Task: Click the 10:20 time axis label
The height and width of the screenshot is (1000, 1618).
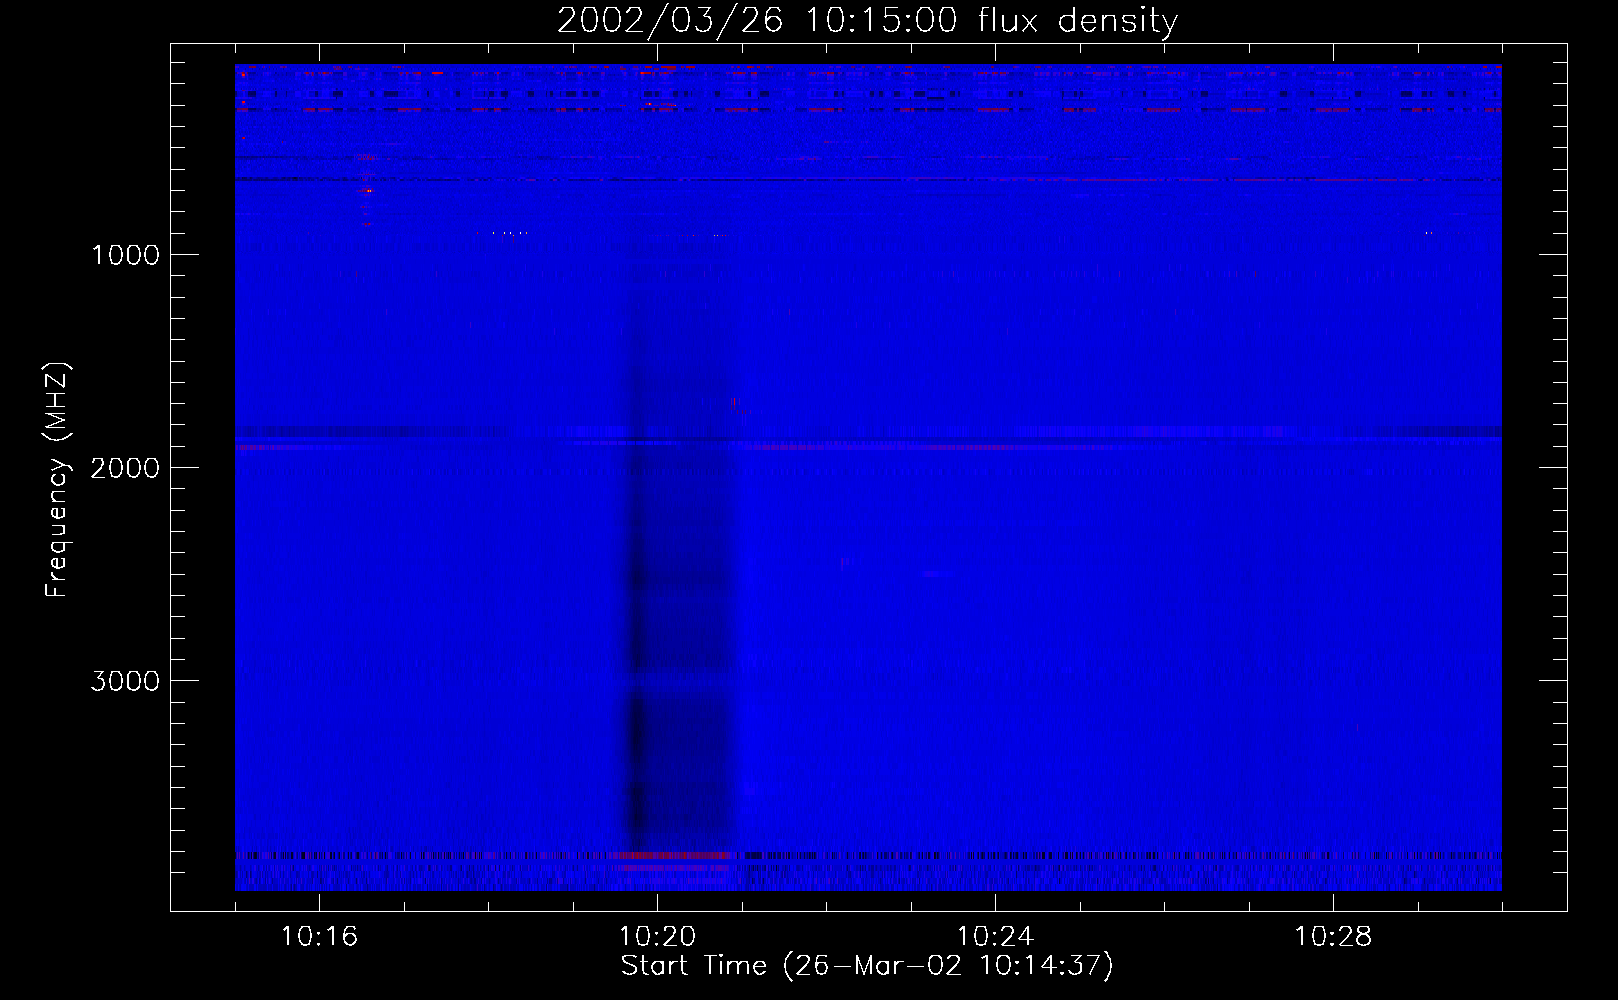Action: coord(657,937)
